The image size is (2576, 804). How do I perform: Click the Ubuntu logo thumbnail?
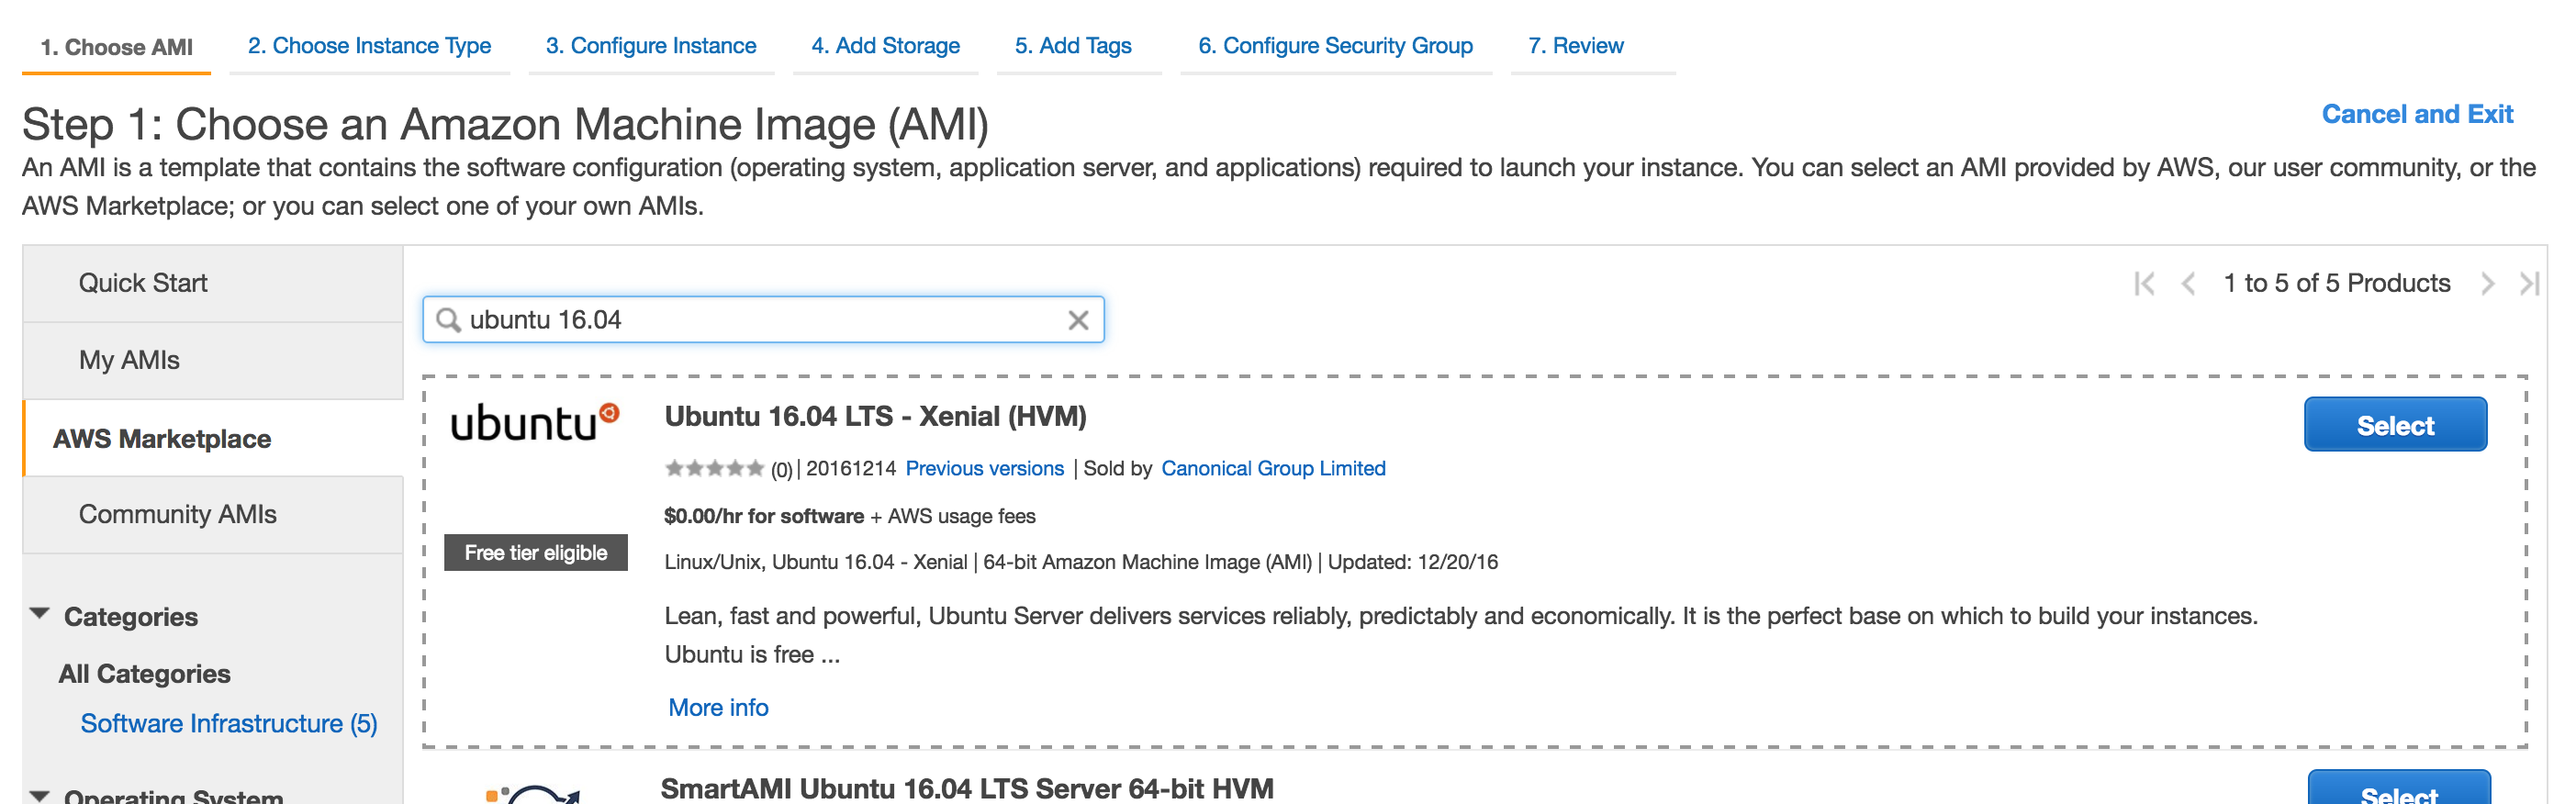[535, 422]
